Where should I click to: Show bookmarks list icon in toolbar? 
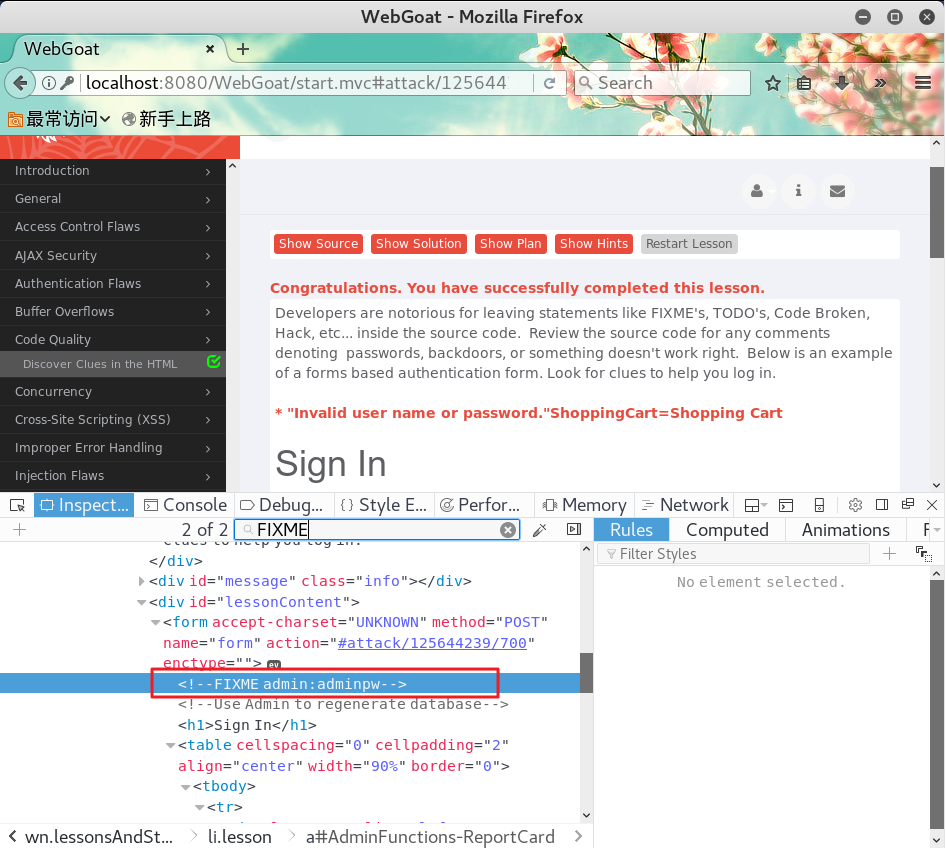tap(804, 83)
